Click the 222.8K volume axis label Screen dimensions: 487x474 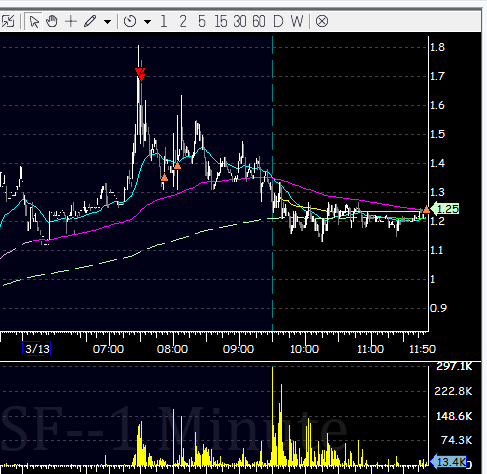(x=453, y=391)
